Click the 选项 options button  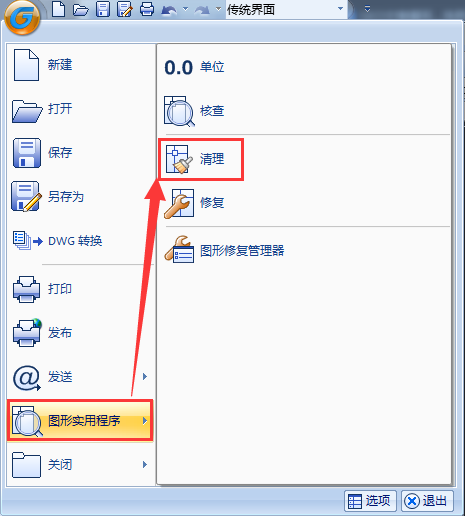click(x=370, y=501)
